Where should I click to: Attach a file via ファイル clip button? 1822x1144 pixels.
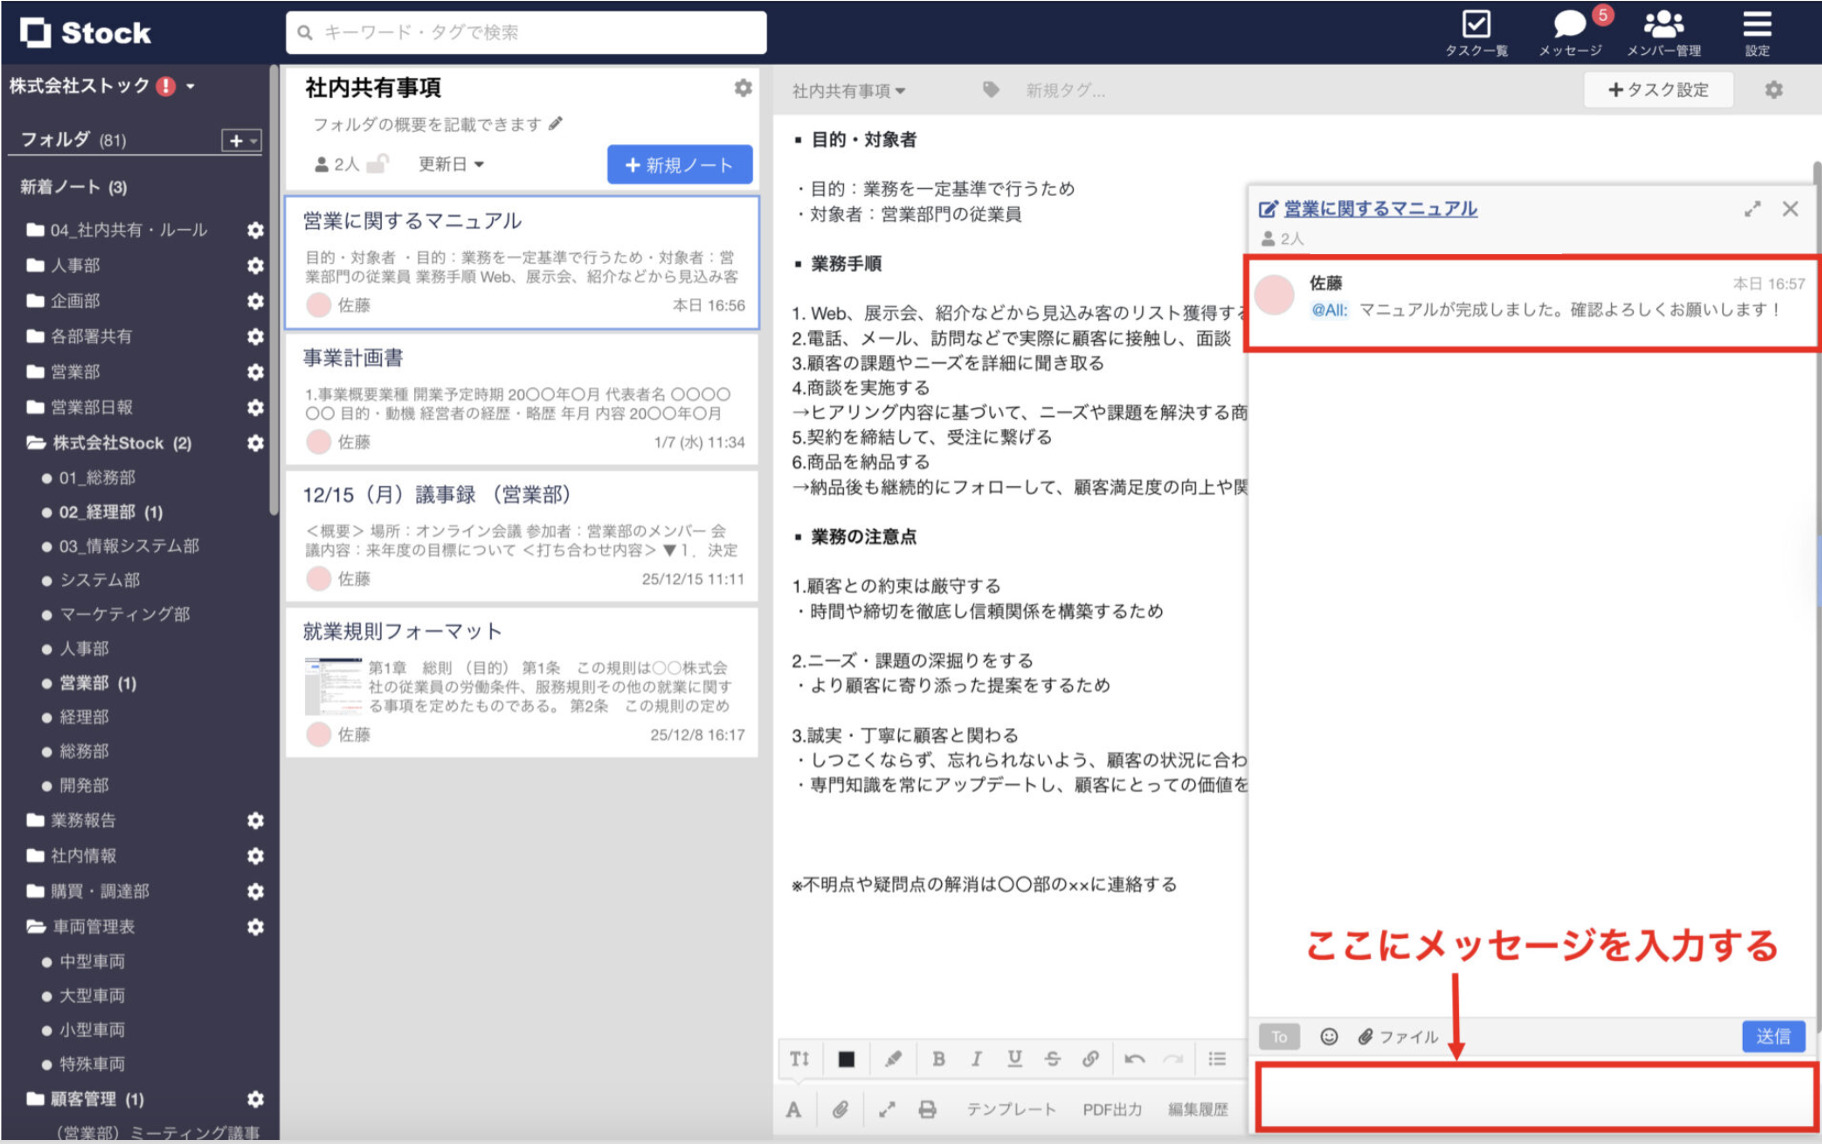(x=1398, y=1037)
